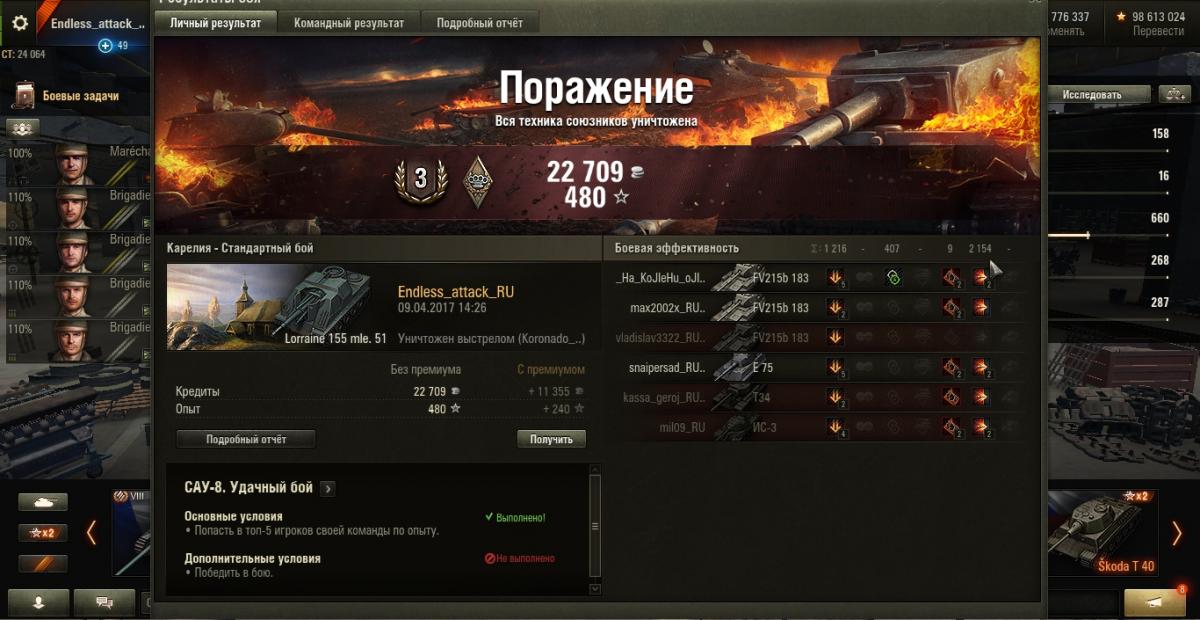Click the crew group icon above portraits
This screenshot has height=620, width=1200.
click(x=23, y=128)
